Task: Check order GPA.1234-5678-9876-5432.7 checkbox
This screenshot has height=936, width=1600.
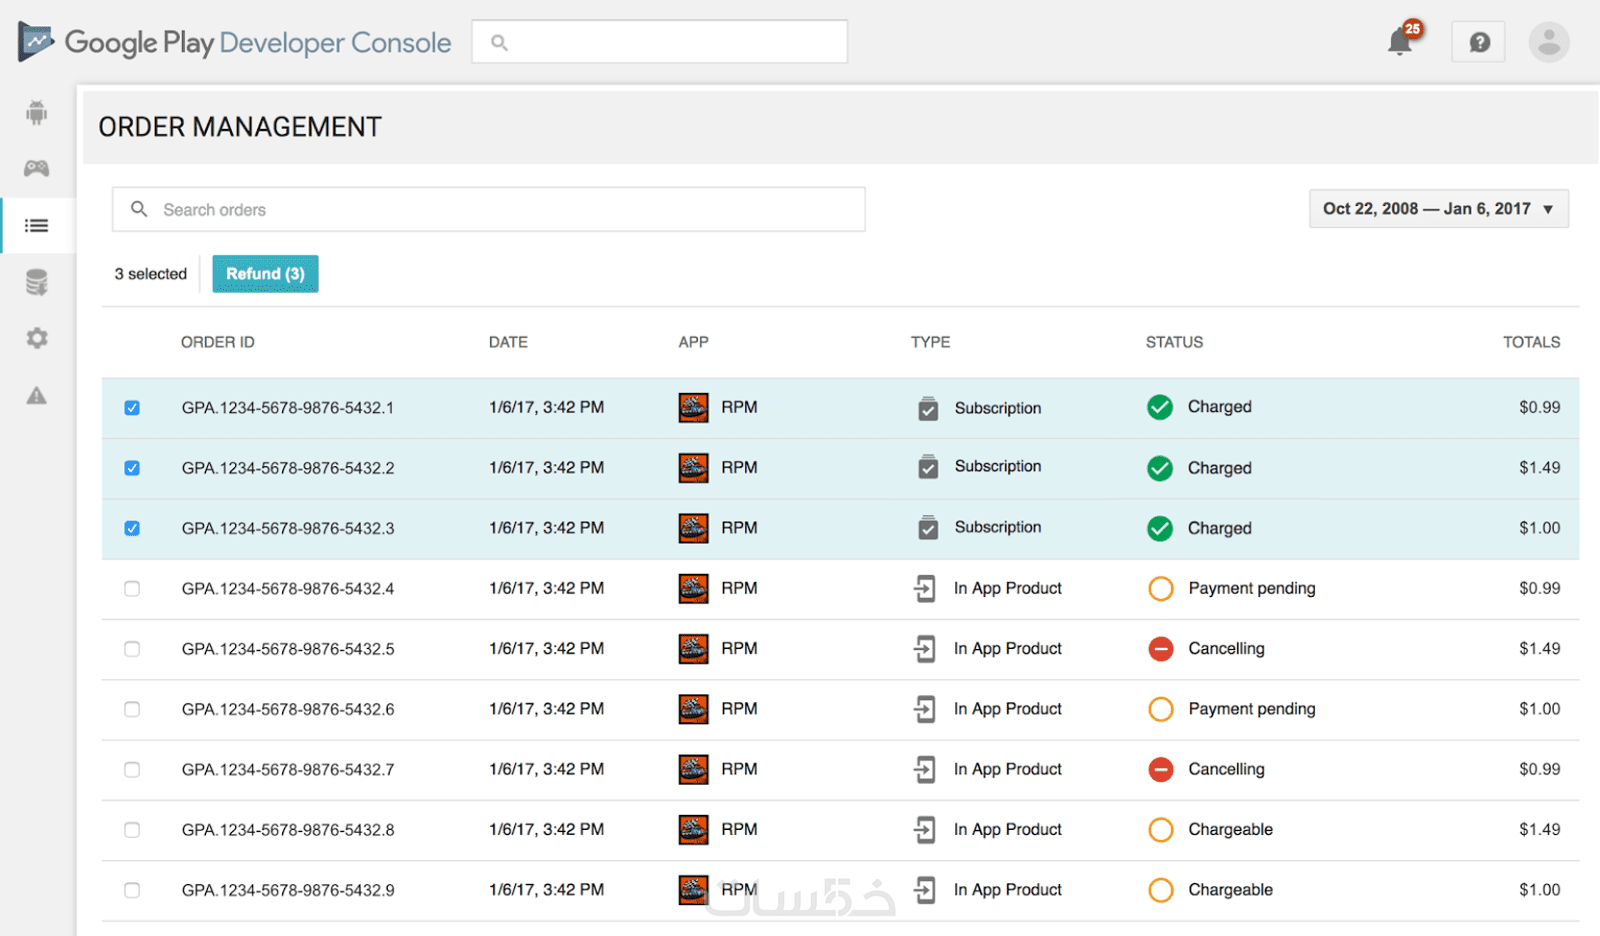Action: (x=132, y=769)
